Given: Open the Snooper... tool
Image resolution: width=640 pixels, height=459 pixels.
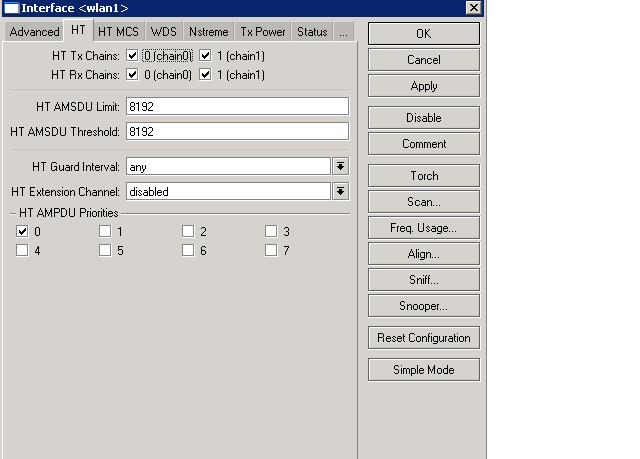Looking at the screenshot, I should click(424, 306).
